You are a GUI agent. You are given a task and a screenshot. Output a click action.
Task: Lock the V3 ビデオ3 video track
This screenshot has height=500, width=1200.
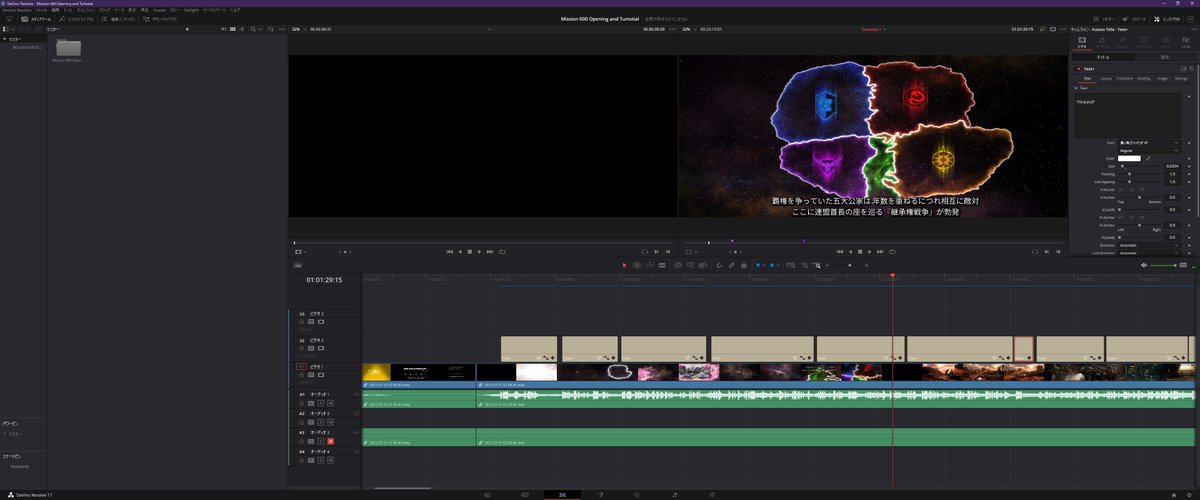point(300,321)
